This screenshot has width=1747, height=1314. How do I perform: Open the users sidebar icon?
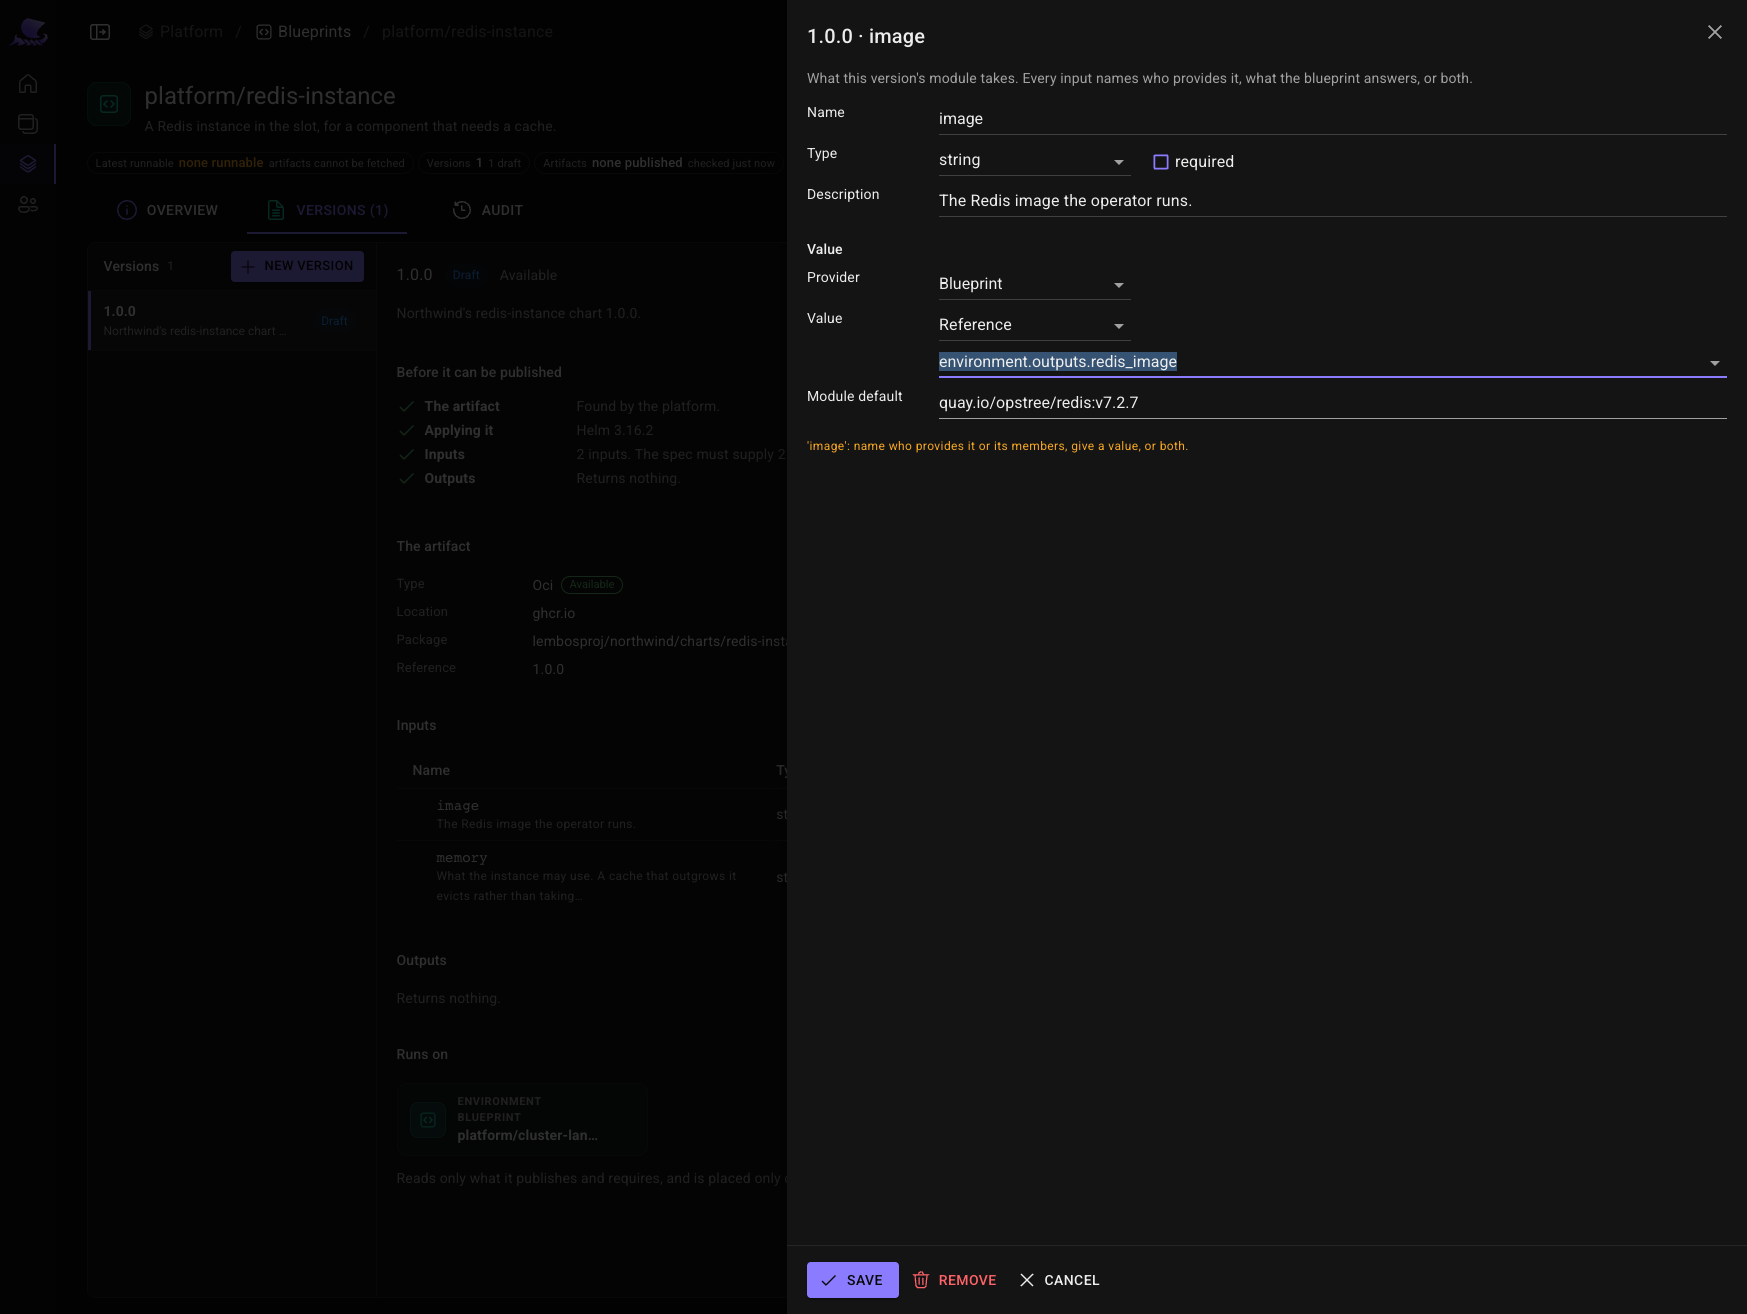(28, 204)
